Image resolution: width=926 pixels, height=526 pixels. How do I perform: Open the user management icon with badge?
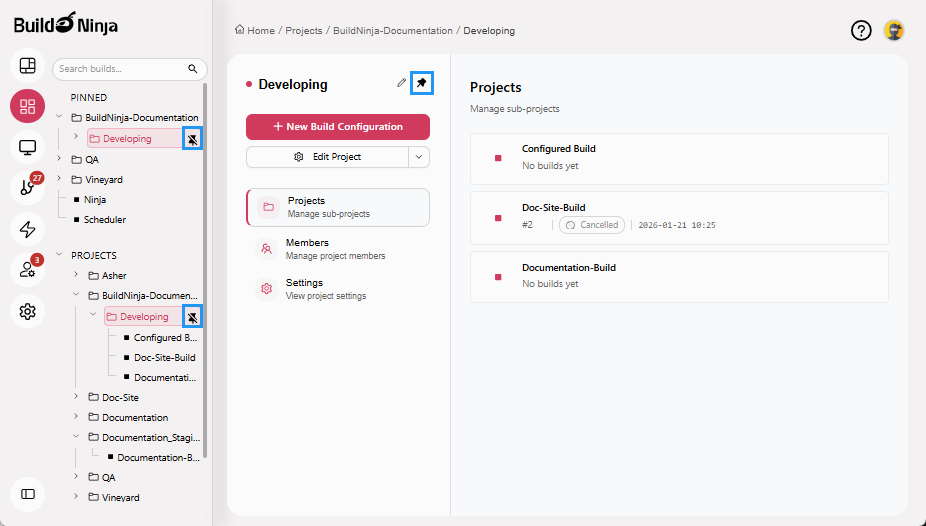tap(28, 270)
